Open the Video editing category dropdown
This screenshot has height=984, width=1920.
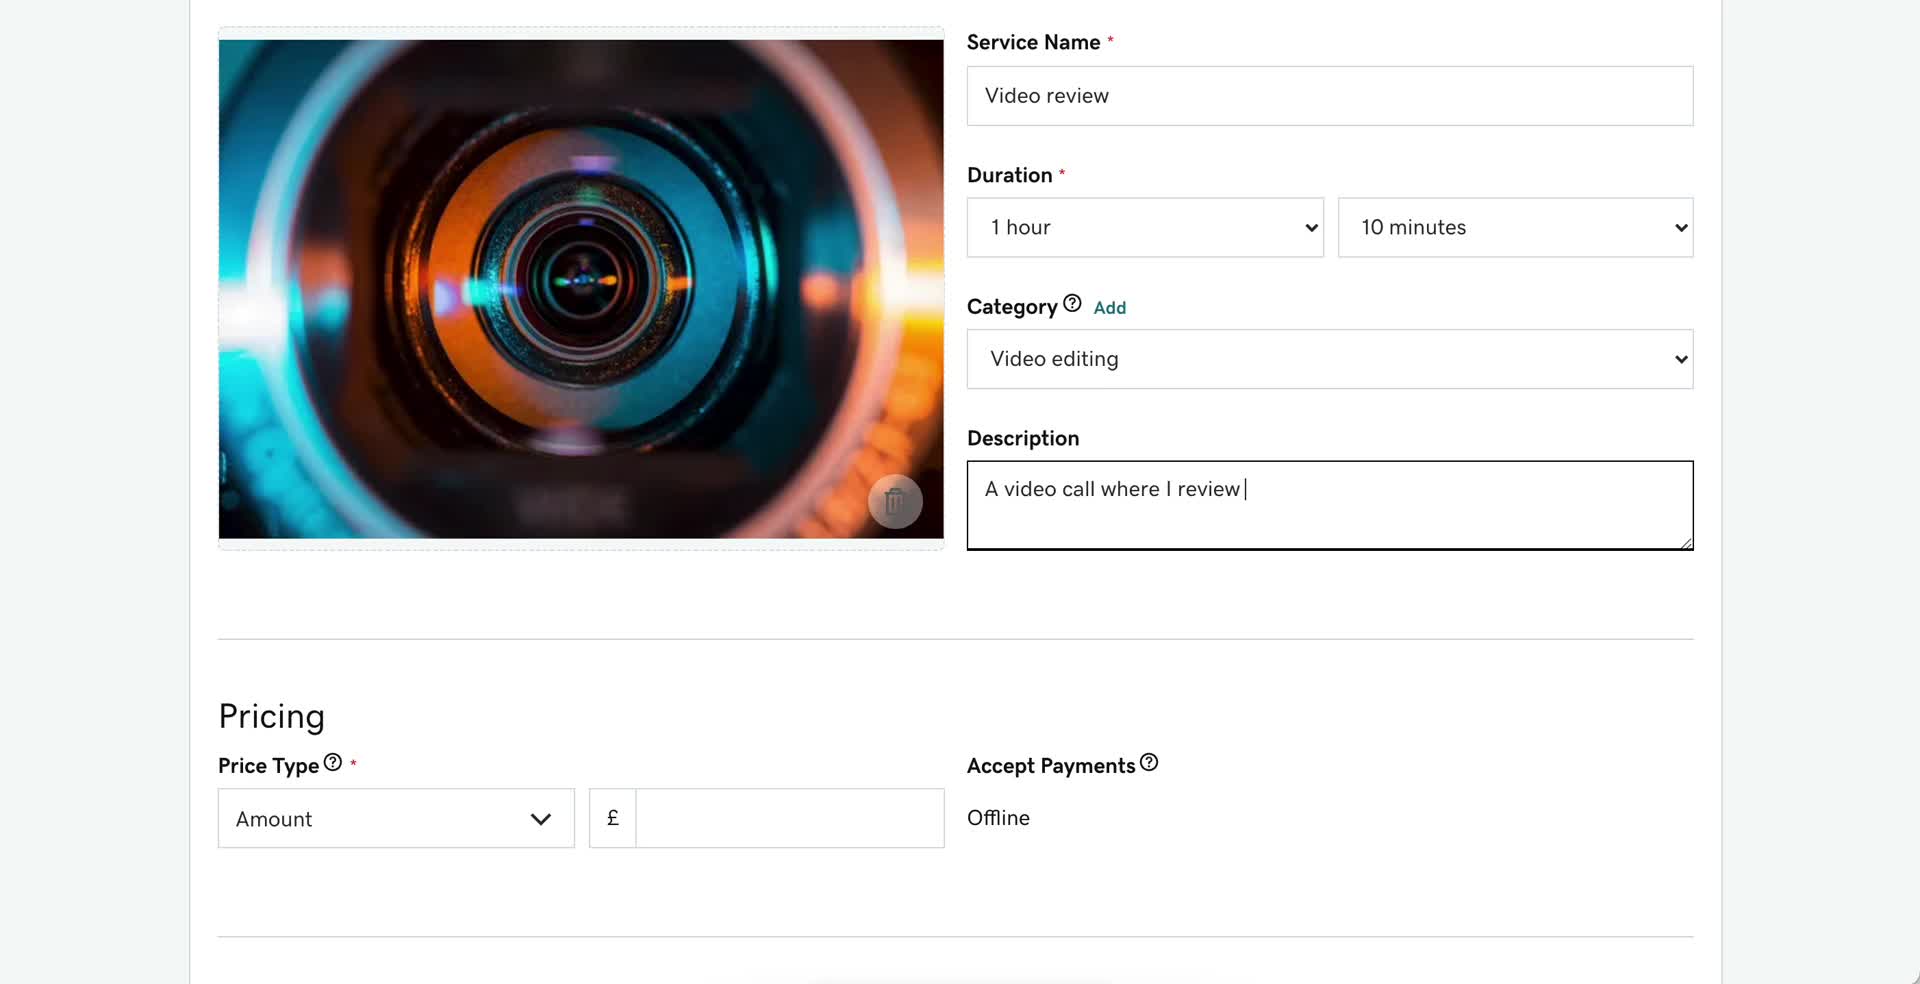1330,359
